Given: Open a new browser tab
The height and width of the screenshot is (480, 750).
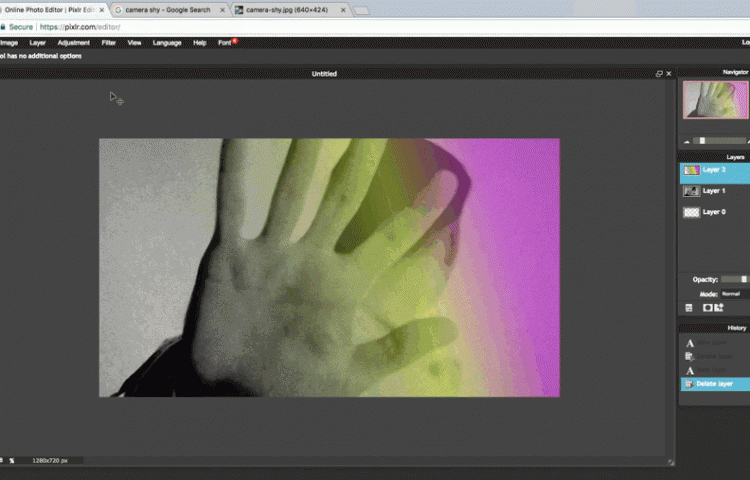Looking at the screenshot, I should tap(362, 11).
